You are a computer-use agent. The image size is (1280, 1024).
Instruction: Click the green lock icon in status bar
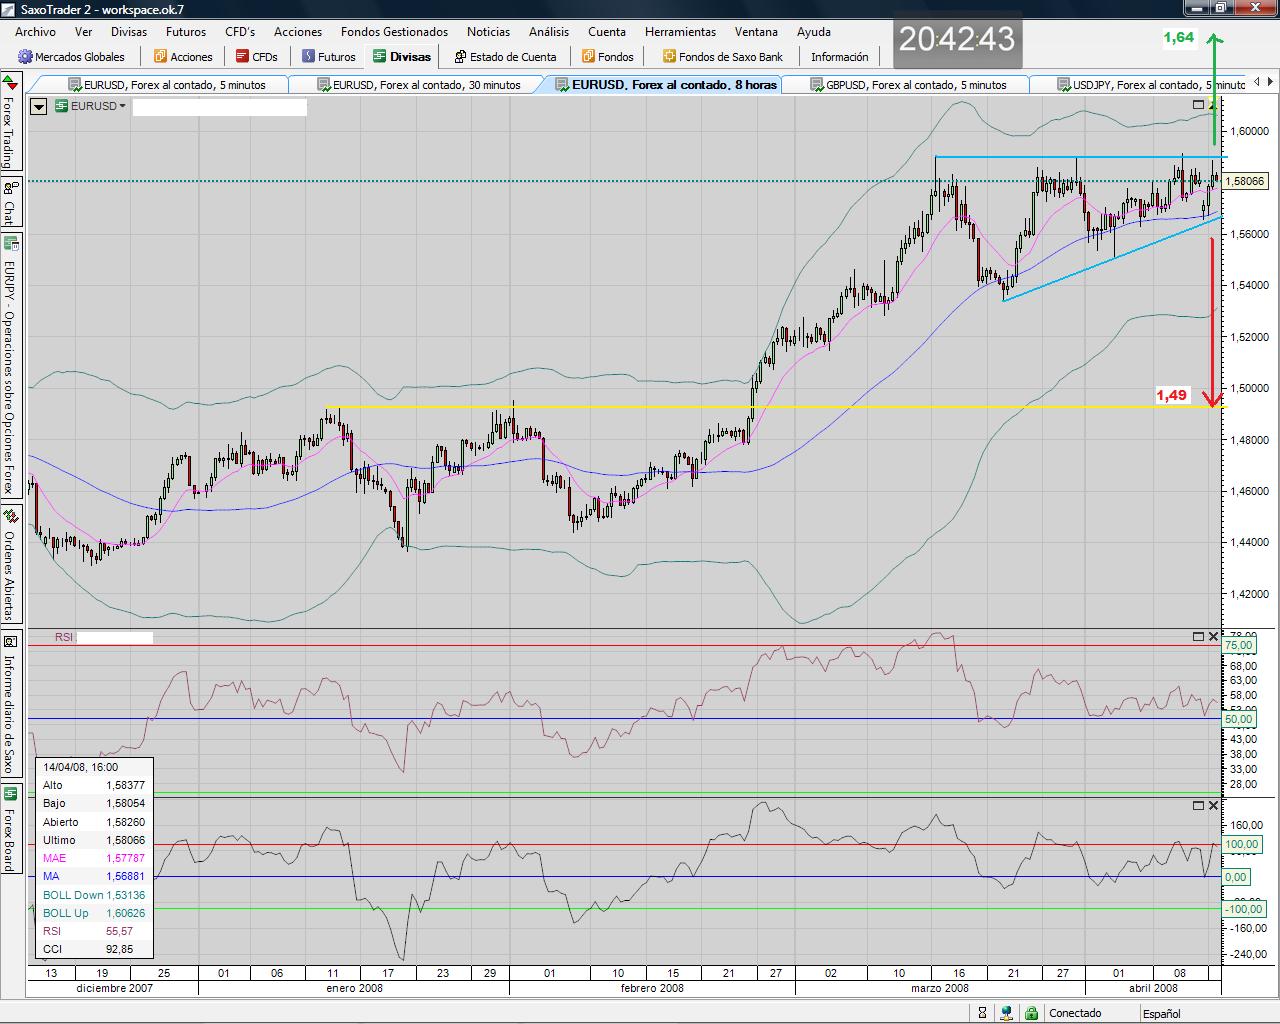point(1029,1013)
